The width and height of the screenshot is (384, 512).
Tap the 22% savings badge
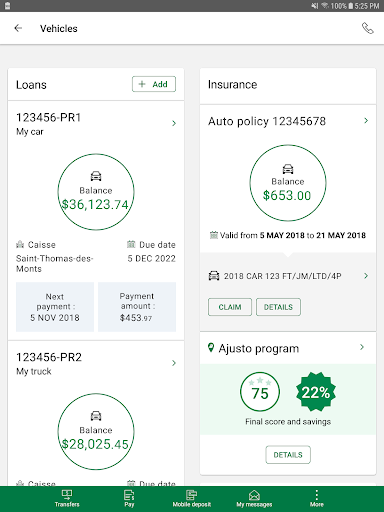[x=316, y=392]
